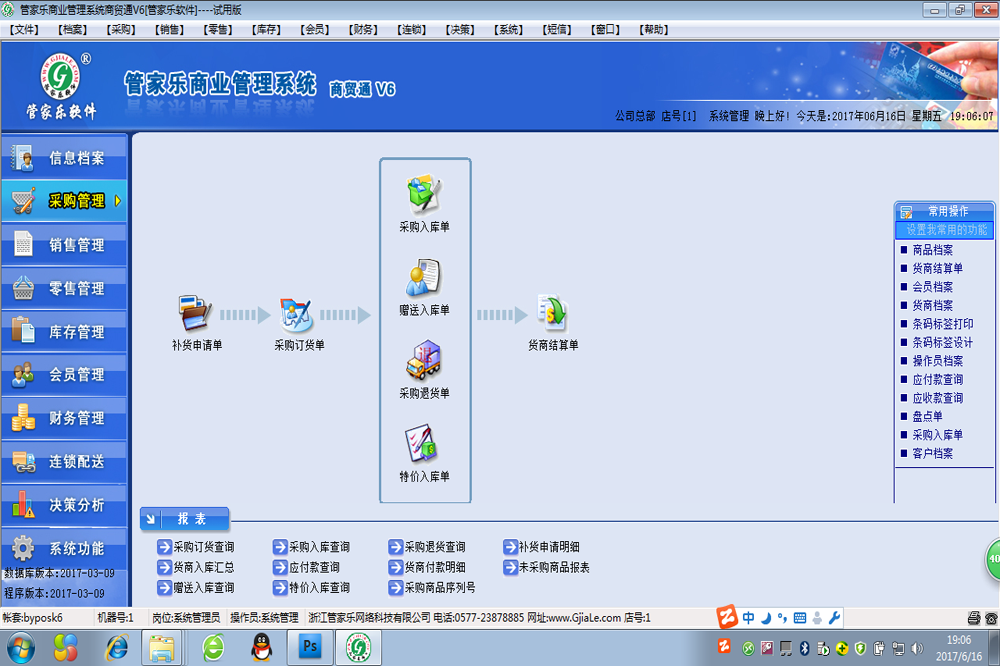Click 设置我常用的功能 button
The height and width of the screenshot is (666, 1000).
coord(945,230)
